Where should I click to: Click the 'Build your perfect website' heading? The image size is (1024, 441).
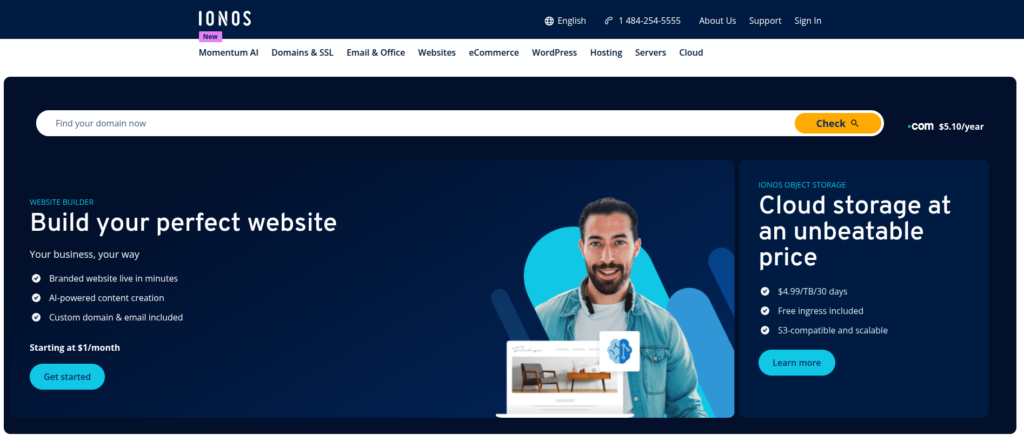pos(184,223)
